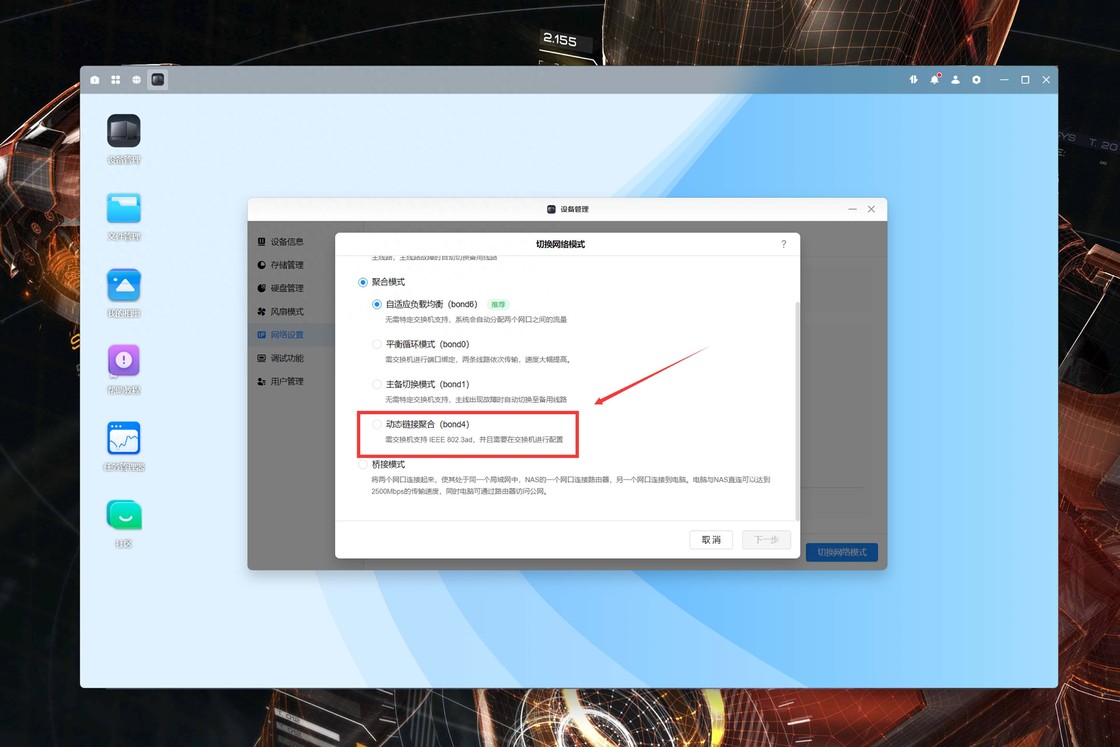Image resolution: width=1120 pixels, height=747 pixels.
Task: Open the transfer tasks arrows icon
Action: pyautogui.click(x=913, y=80)
